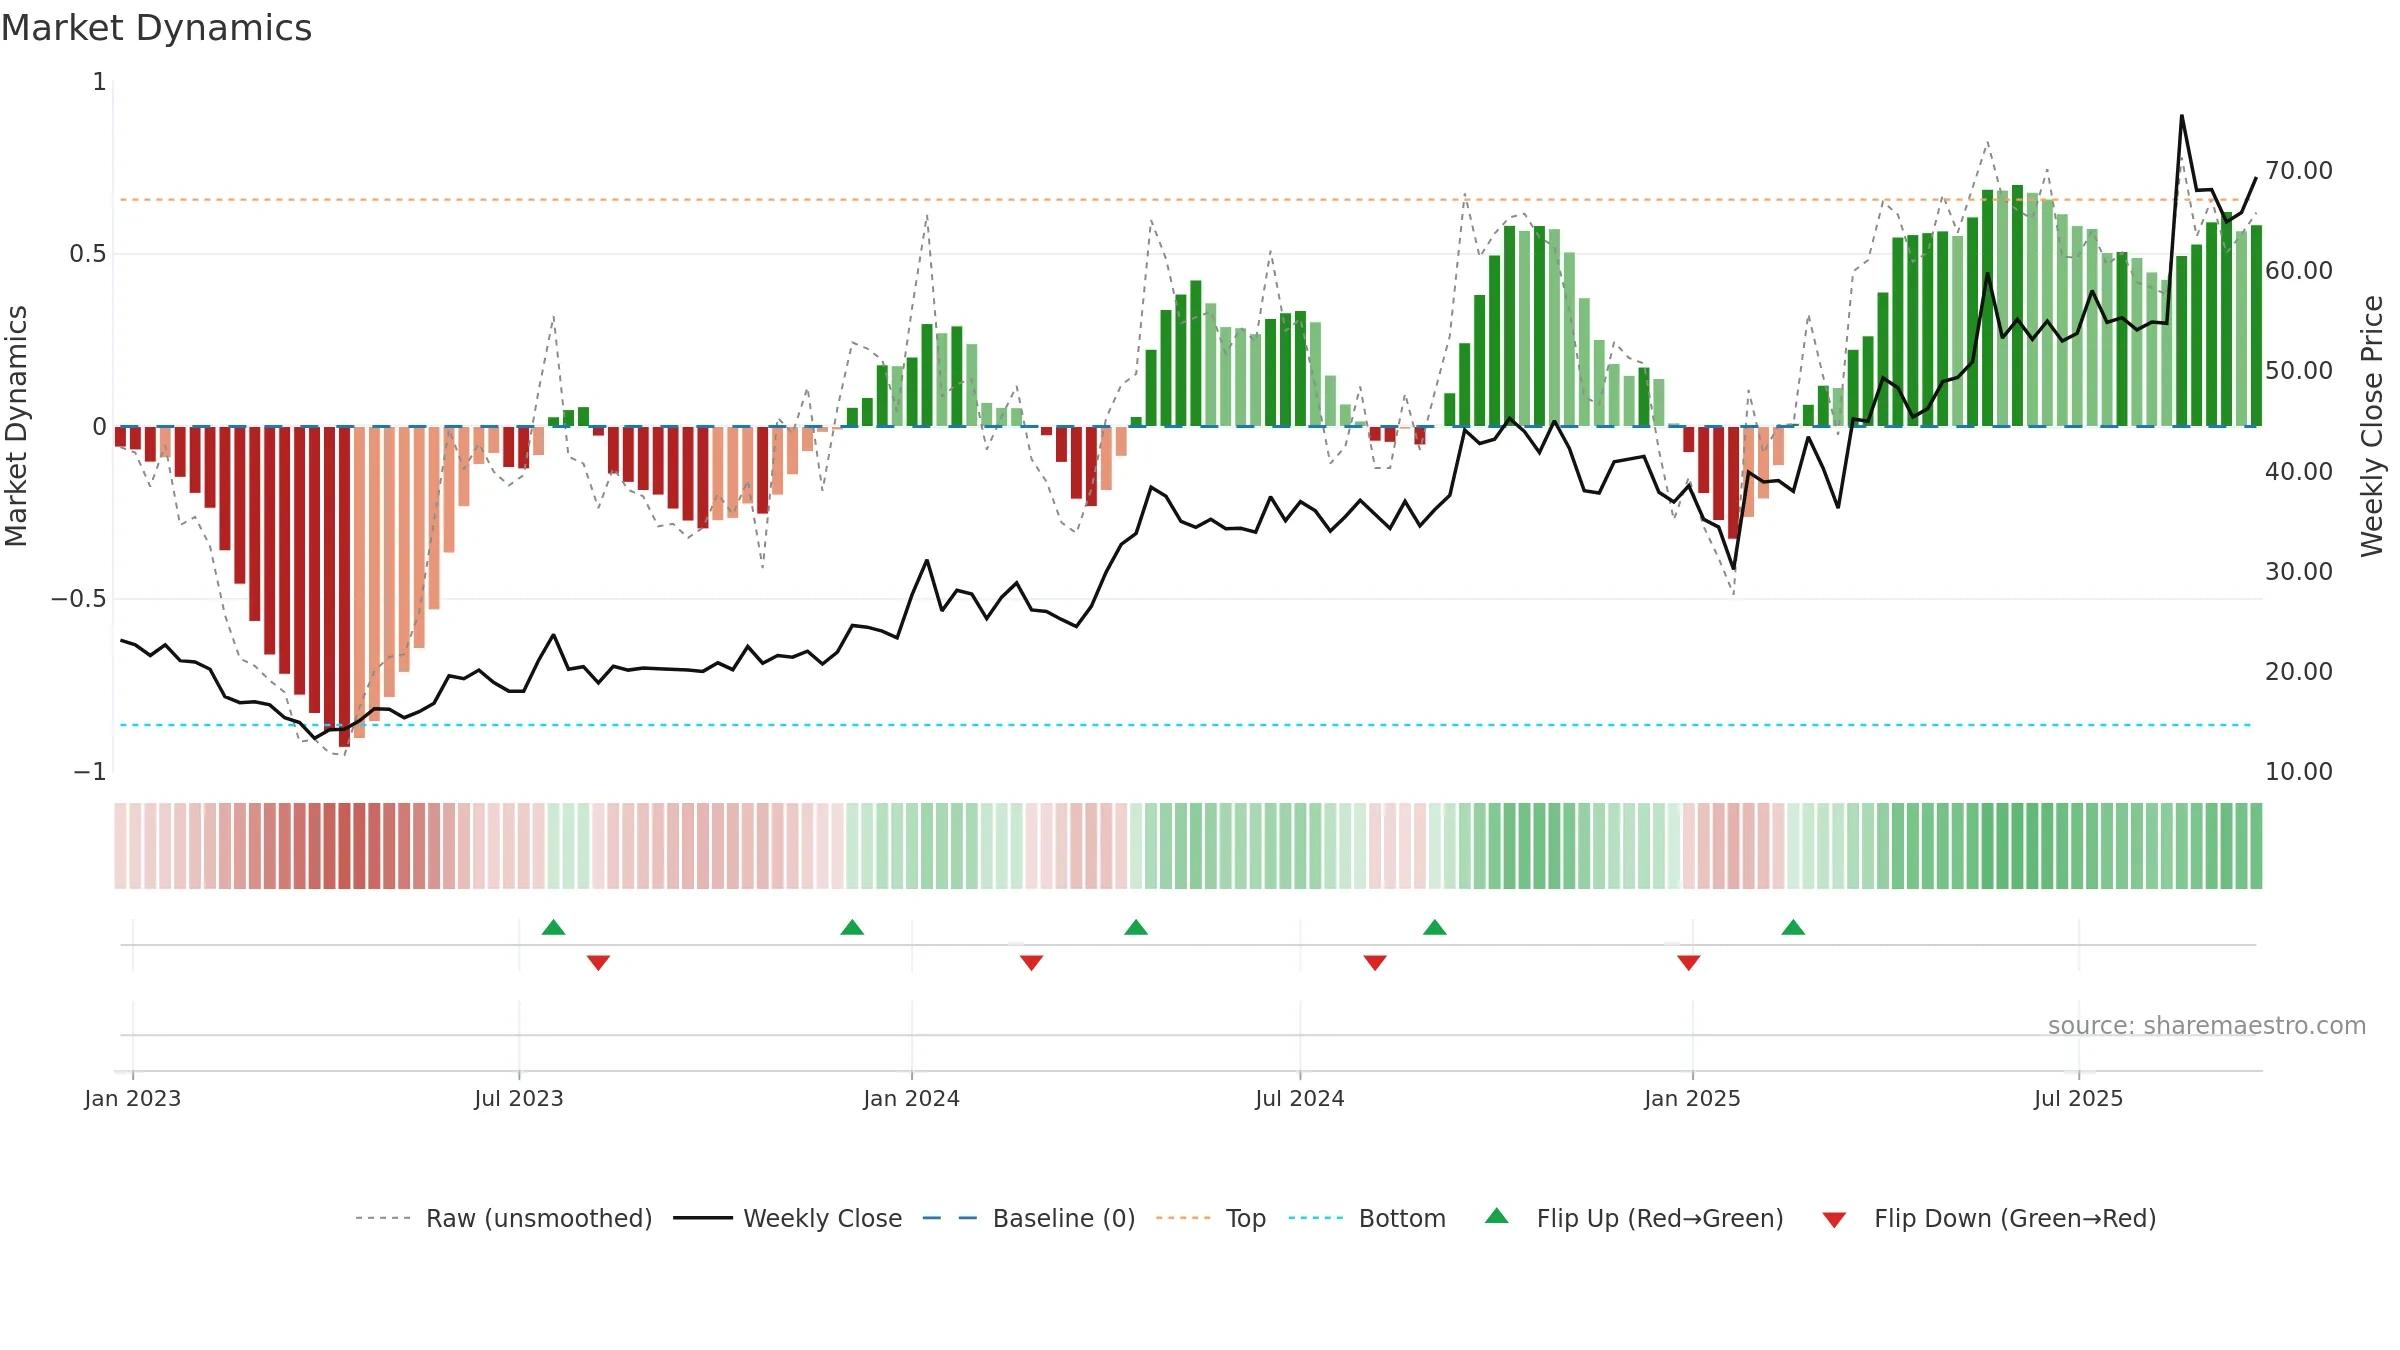Click the flip-up marker before Jan 2024
Image resolution: width=2400 pixels, height=1350 pixels.
[x=852, y=927]
